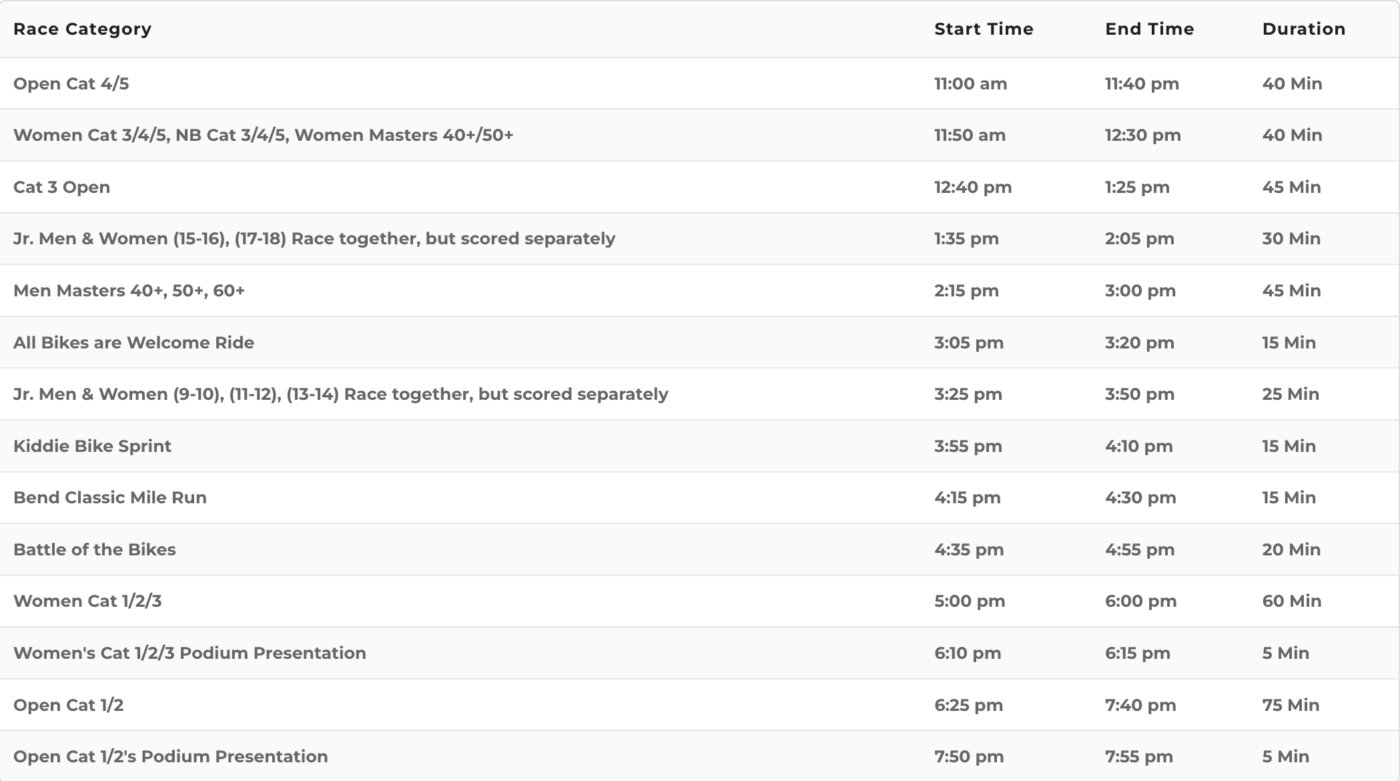Click the 75 Min duration cell
1400x781 pixels.
tap(1290, 705)
